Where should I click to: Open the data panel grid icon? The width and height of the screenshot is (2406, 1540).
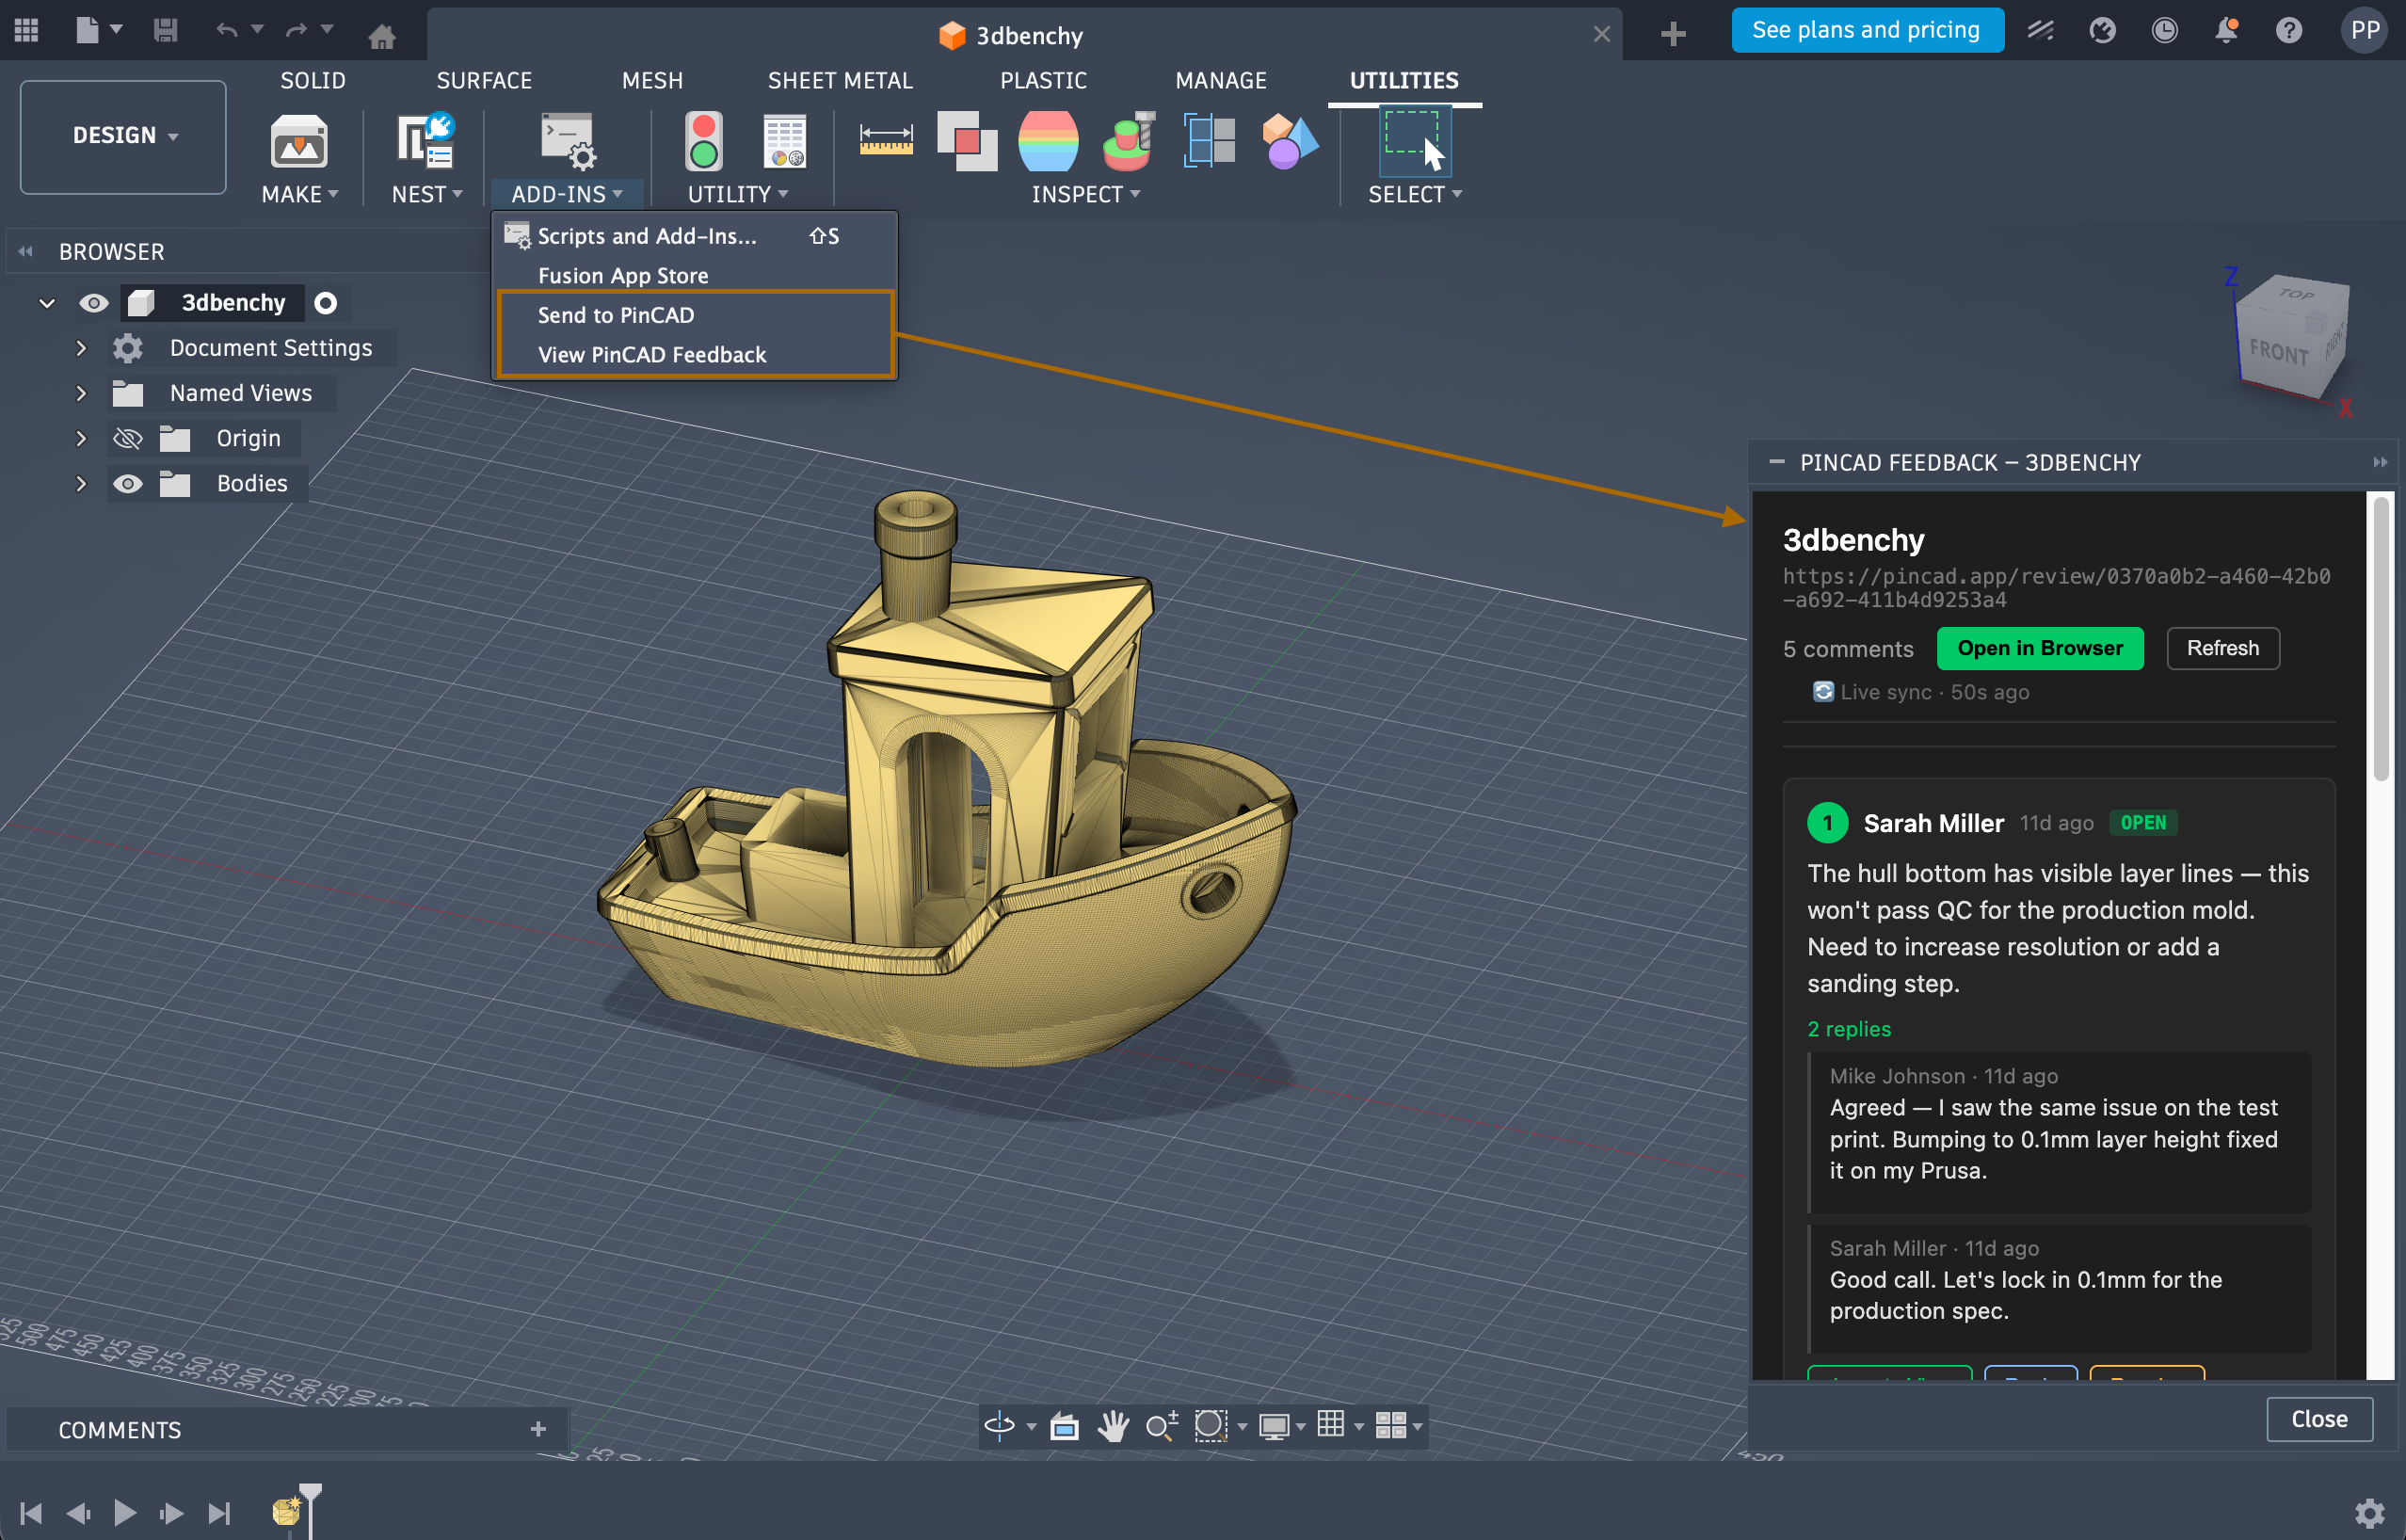pyautogui.click(x=27, y=31)
